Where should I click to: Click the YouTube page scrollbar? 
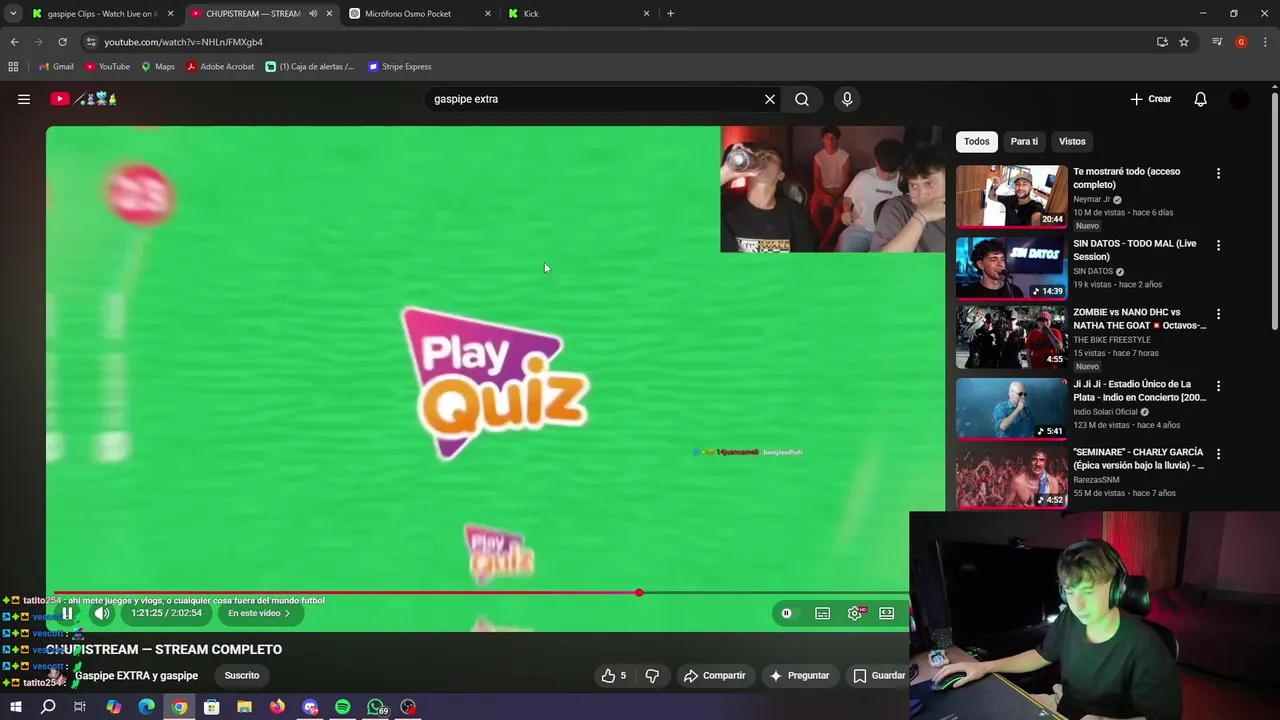[x=1275, y=210]
